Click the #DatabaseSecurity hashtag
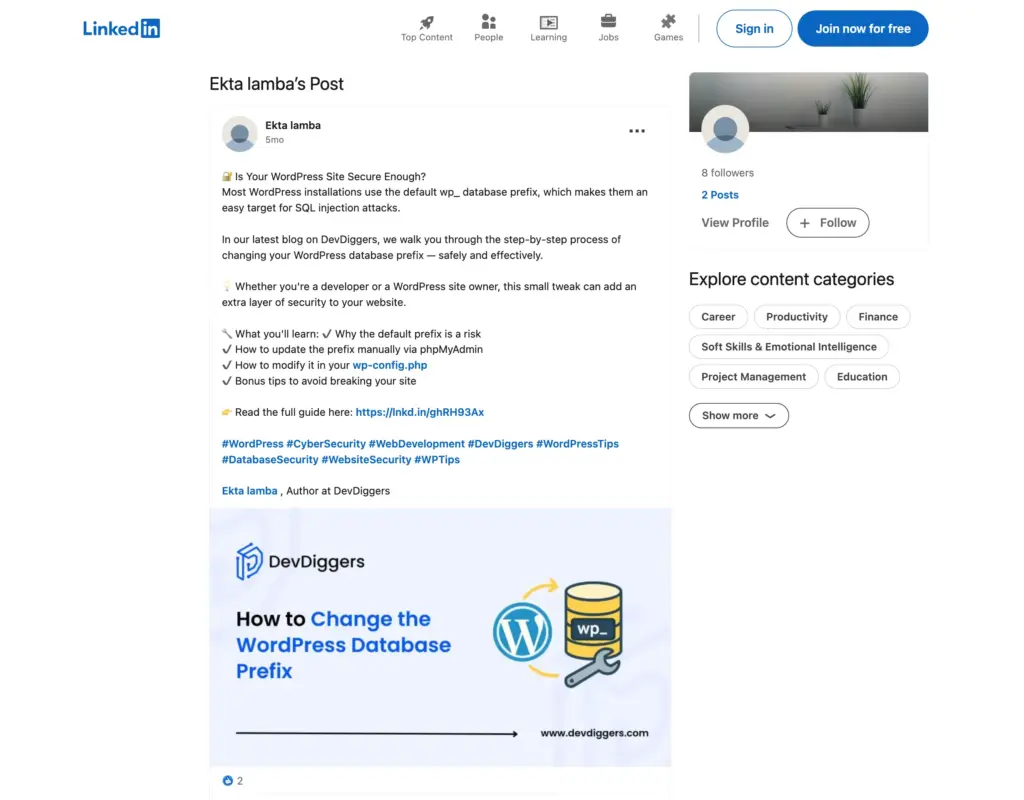 click(x=270, y=459)
